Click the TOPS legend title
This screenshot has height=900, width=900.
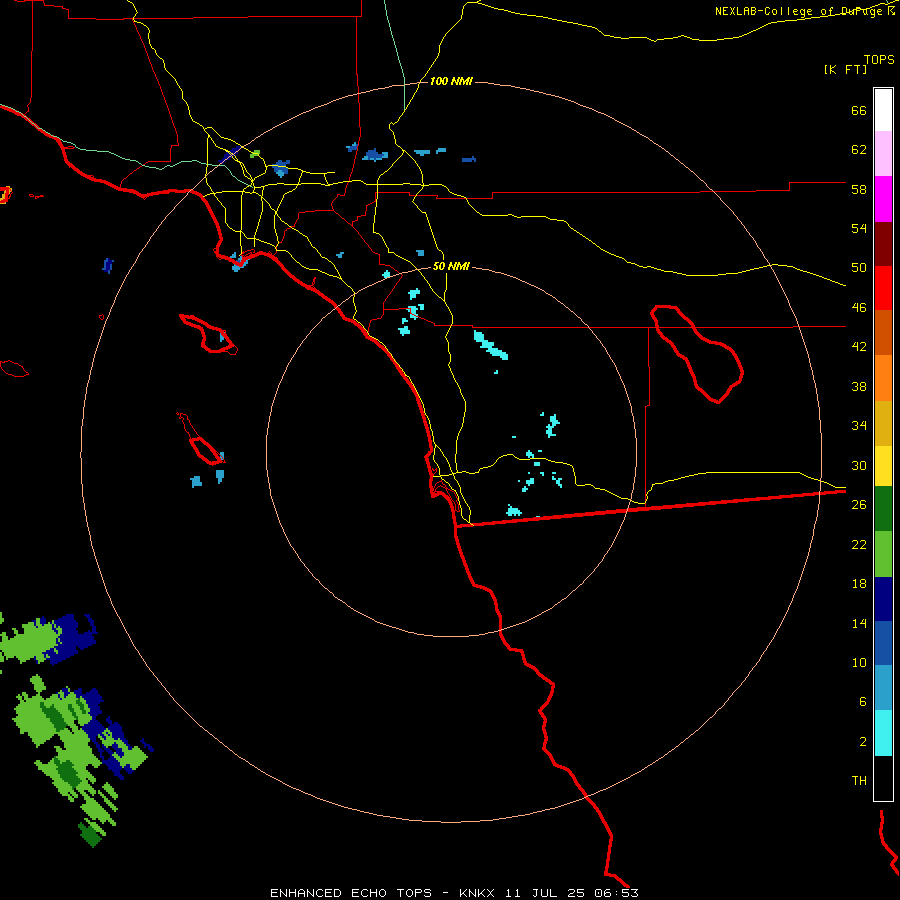click(879, 59)
